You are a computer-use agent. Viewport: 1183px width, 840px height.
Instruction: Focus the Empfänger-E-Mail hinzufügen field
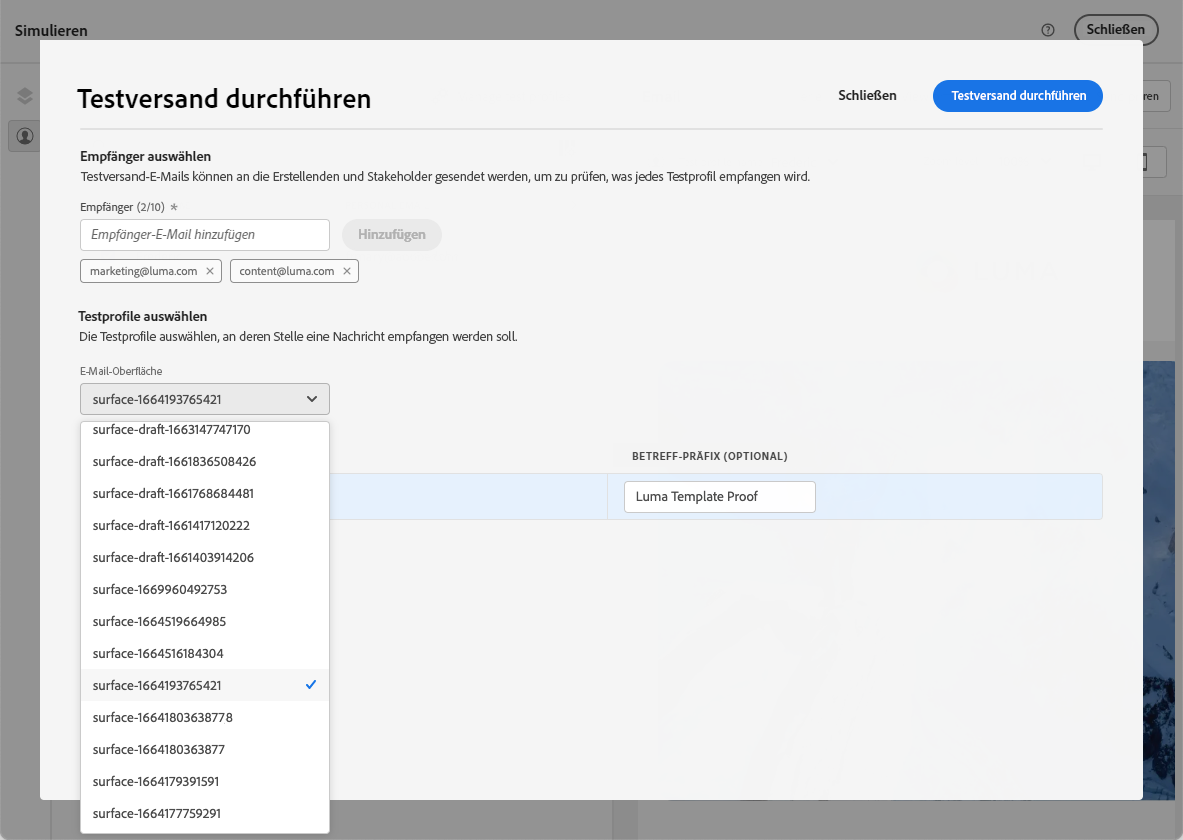pos(205,235)
